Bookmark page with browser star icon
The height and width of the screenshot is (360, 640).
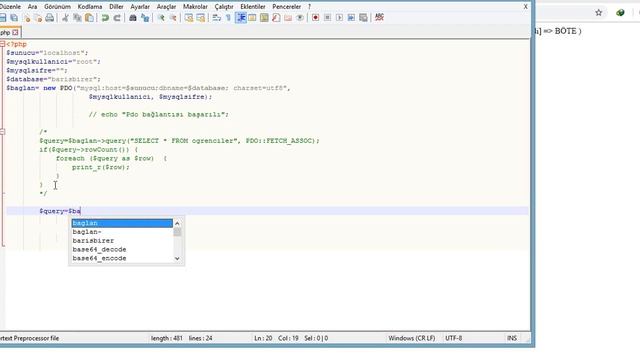pos(598,13)
